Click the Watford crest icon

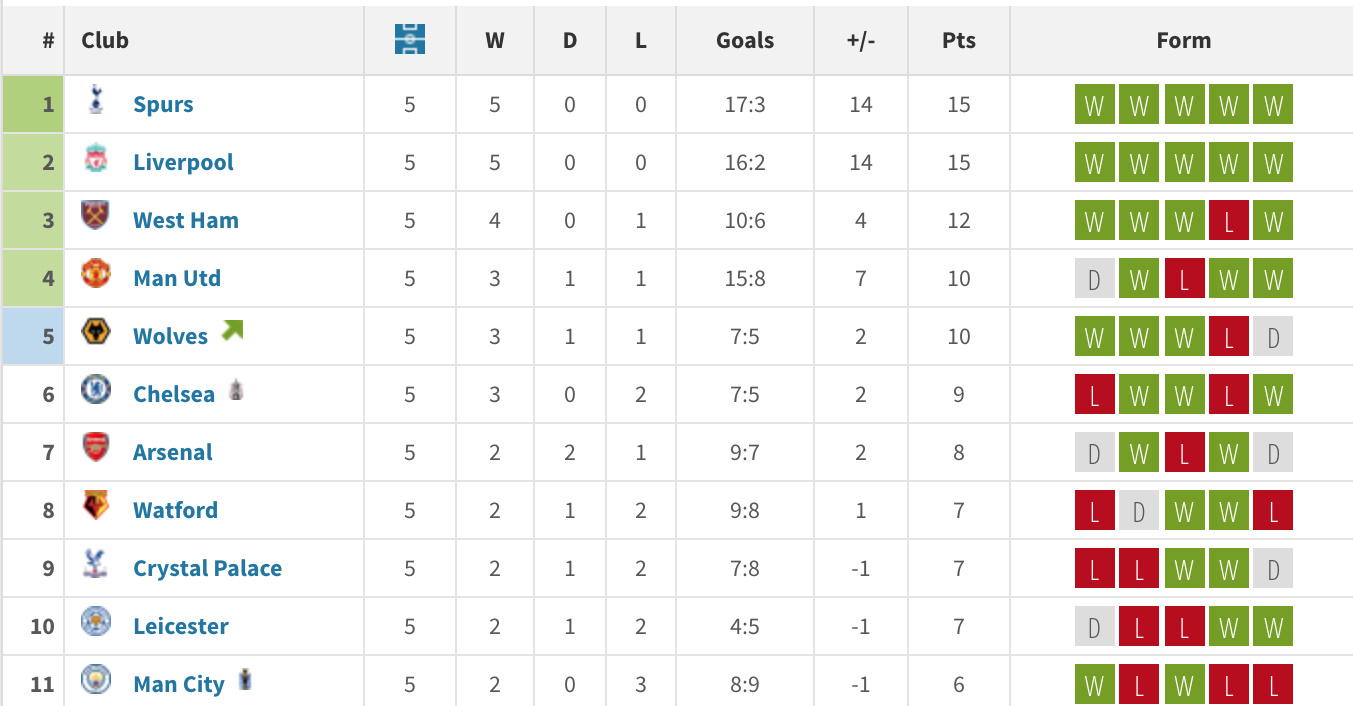(x=96, y=506)
